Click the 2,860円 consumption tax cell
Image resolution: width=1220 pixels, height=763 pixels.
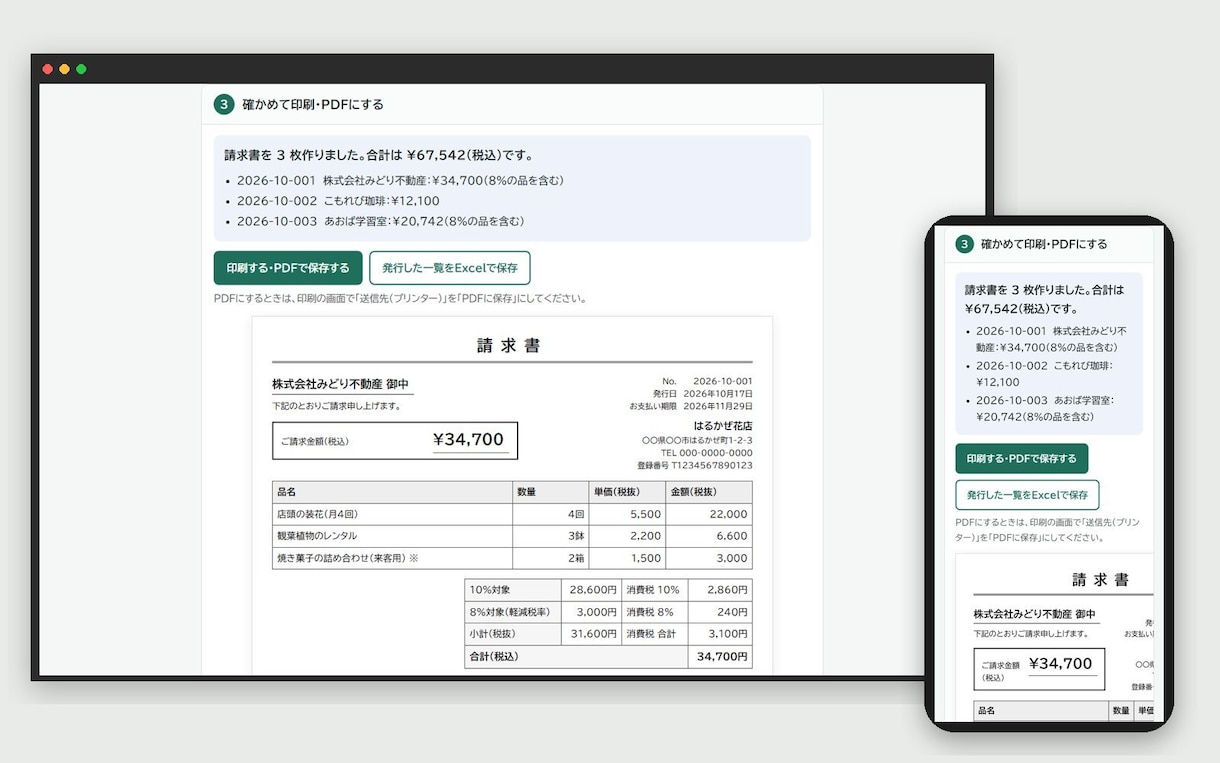coord(720,590)
